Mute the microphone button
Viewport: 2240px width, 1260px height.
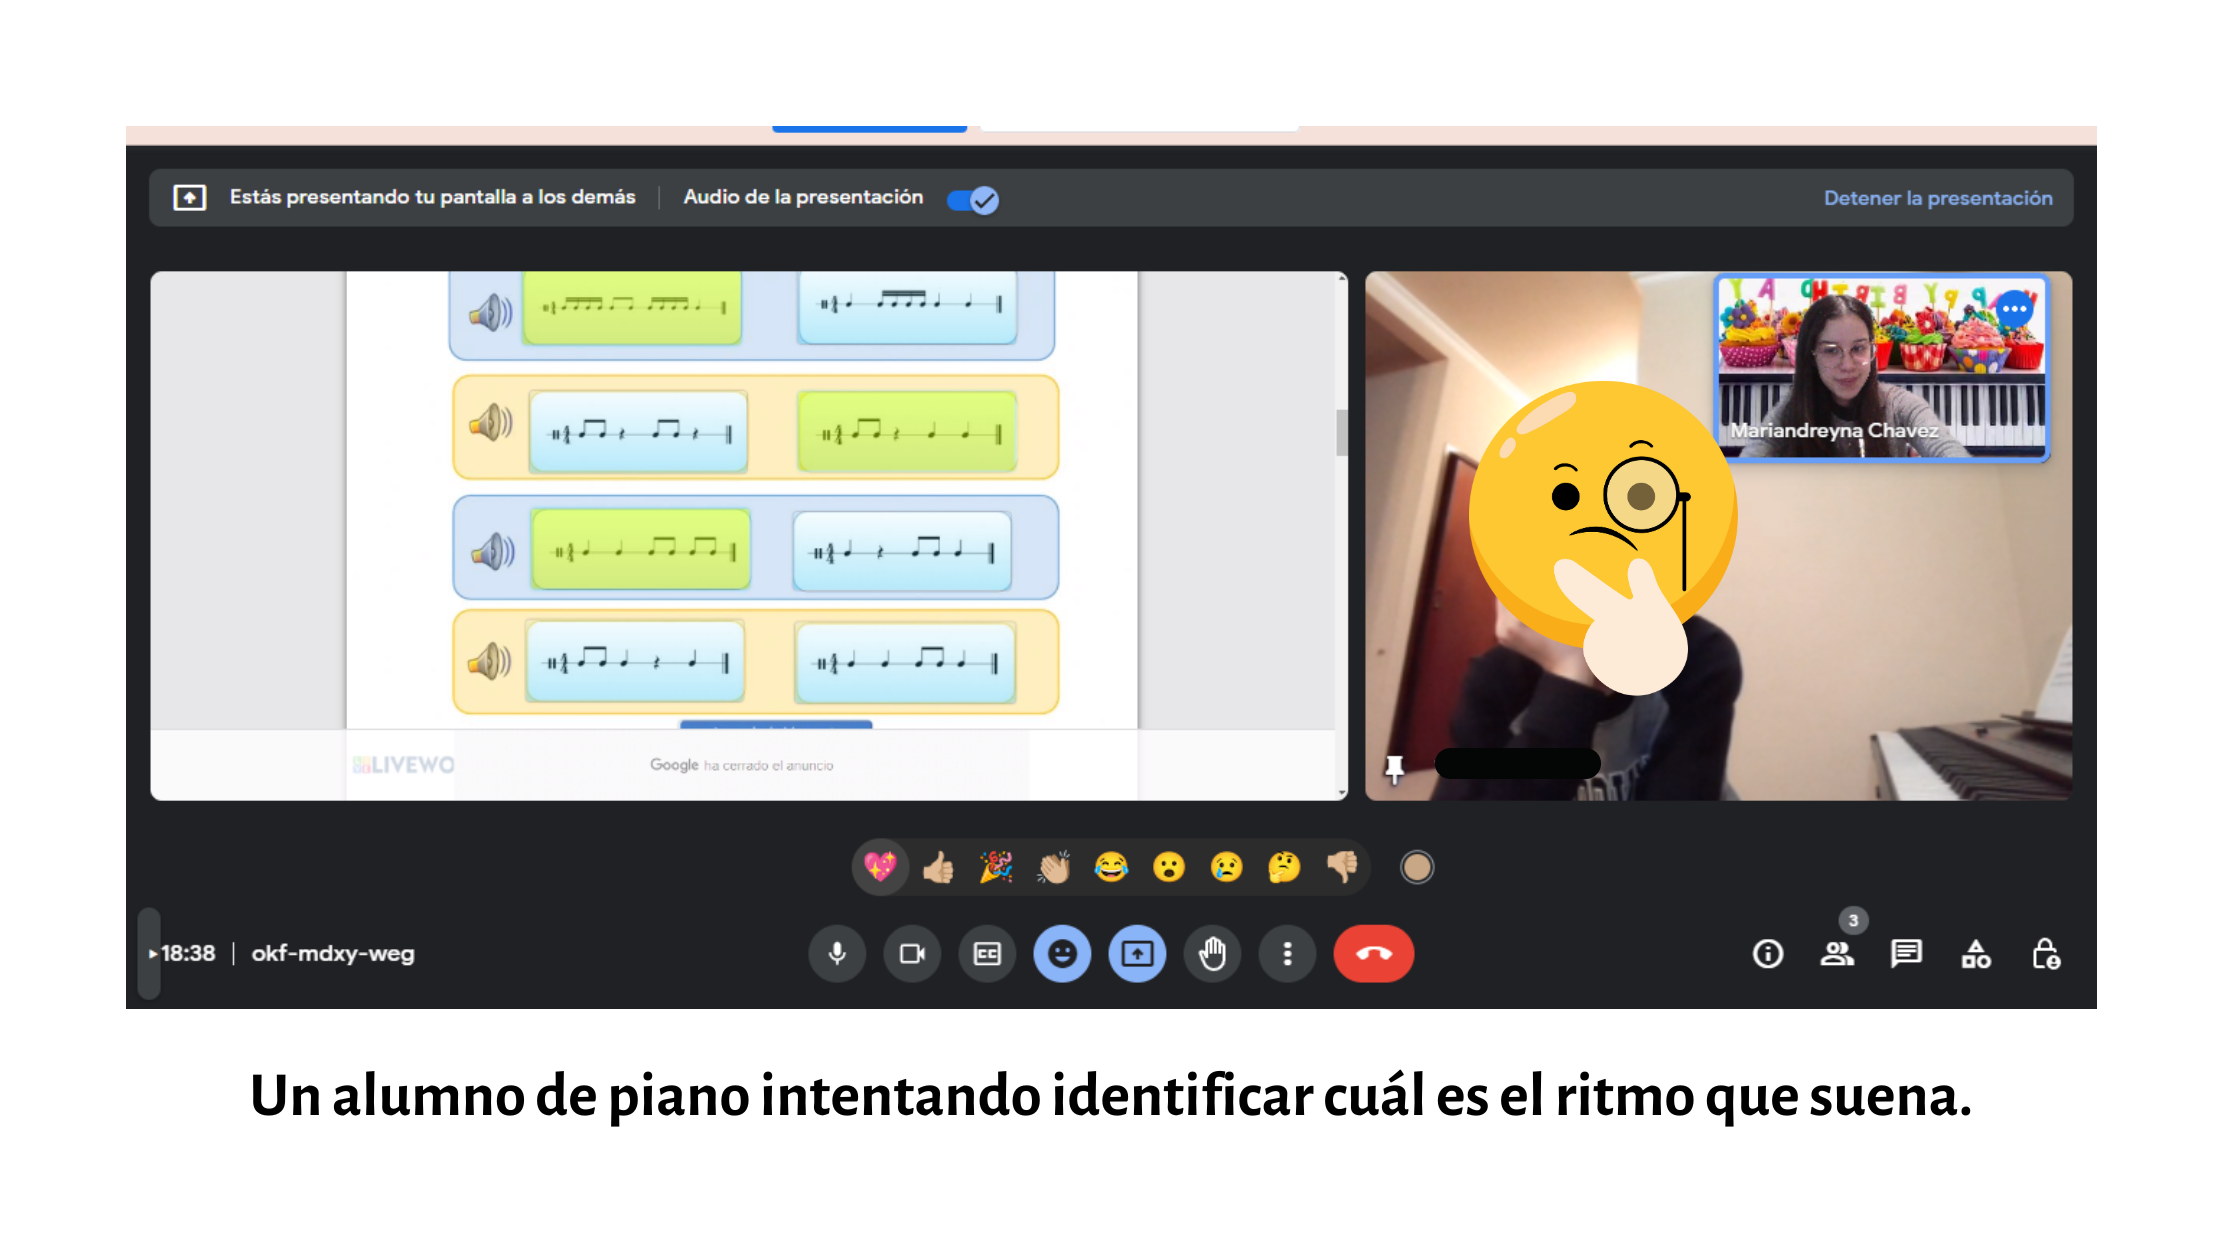click(x=837, y=954)
